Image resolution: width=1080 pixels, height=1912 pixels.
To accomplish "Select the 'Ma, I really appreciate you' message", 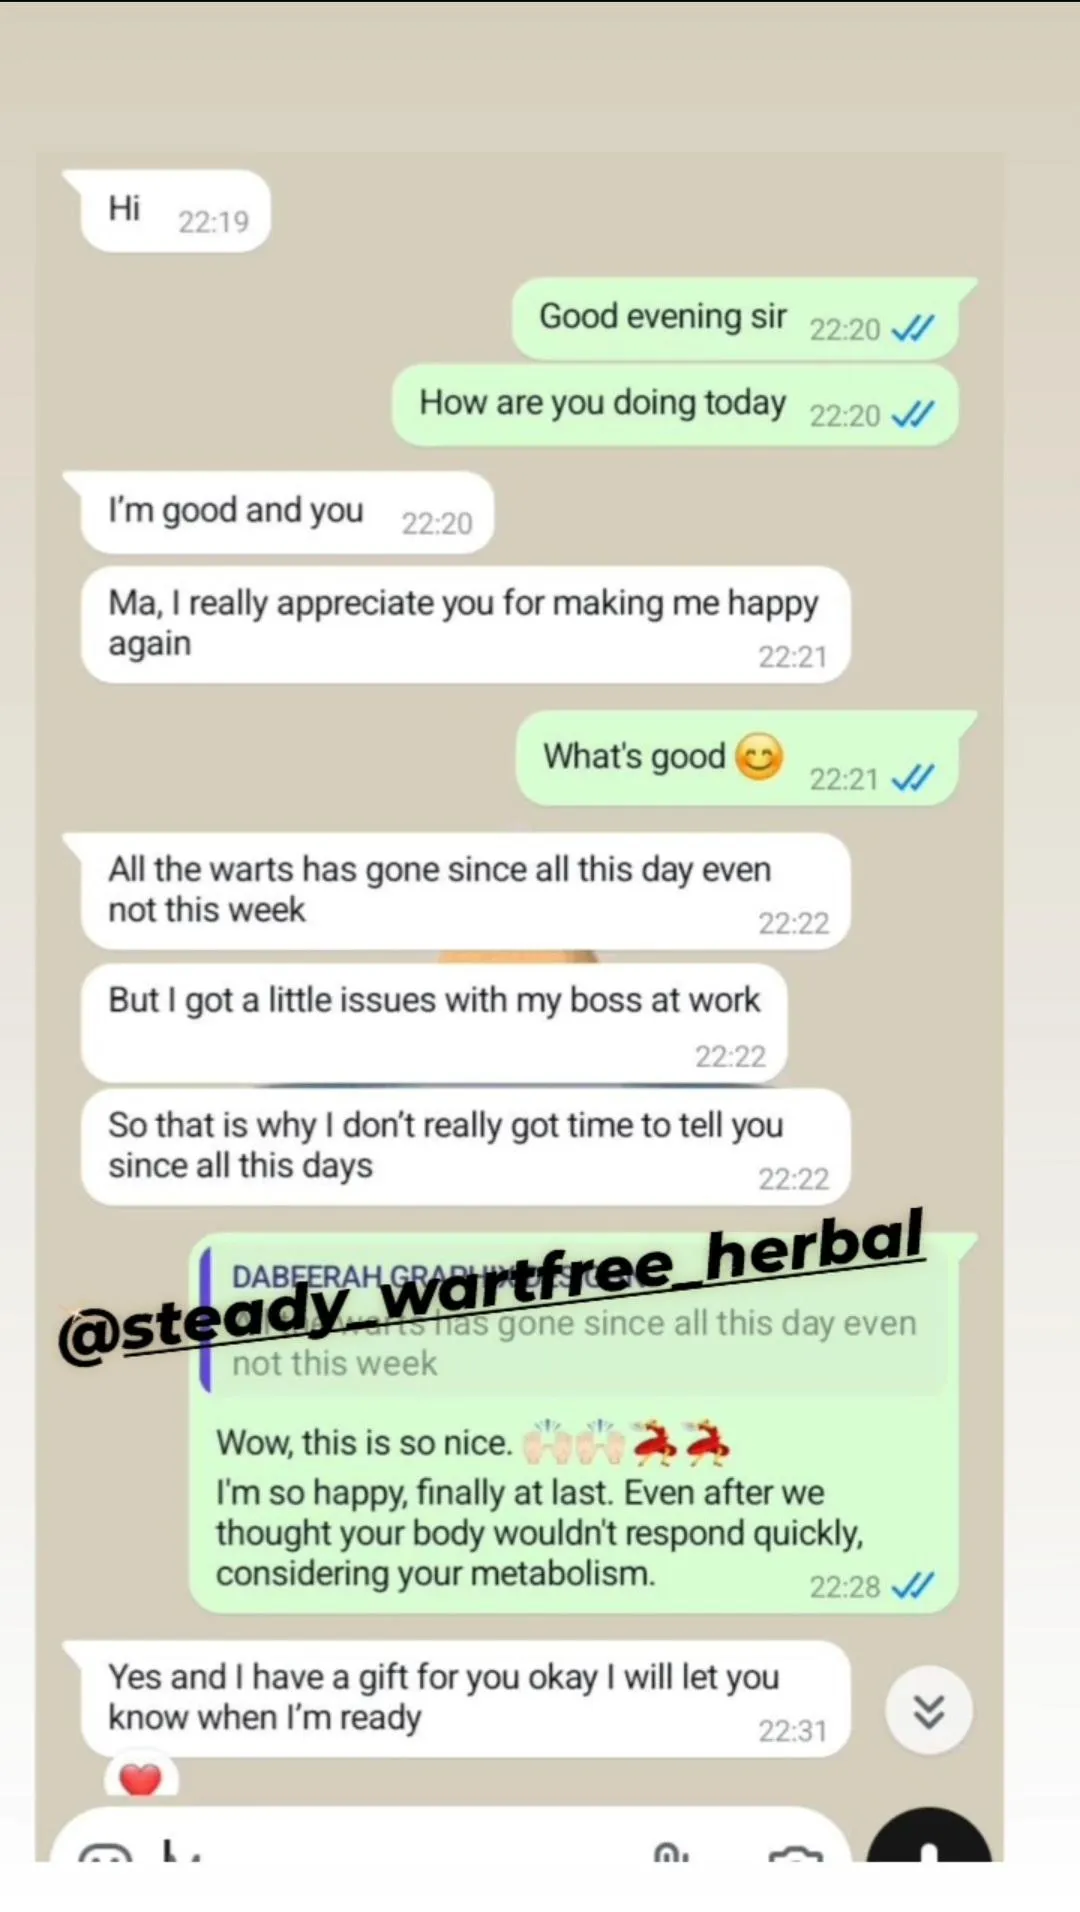I will 465,625.
